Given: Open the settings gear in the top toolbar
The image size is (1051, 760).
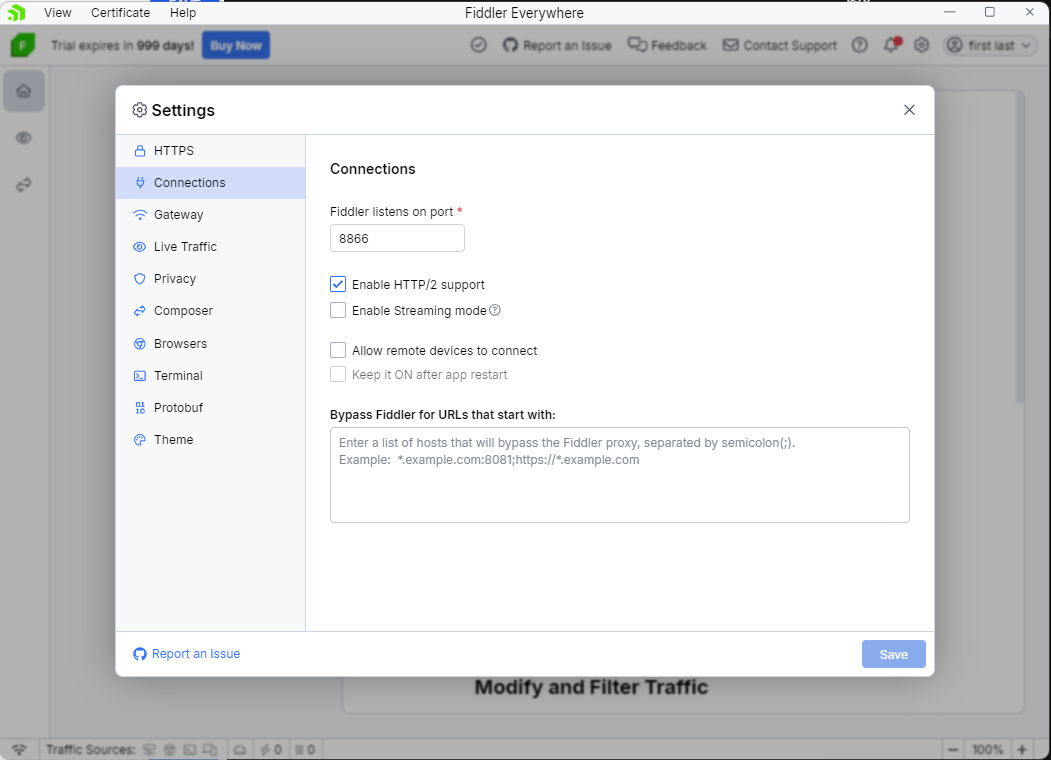Looking at the screenshot, I should pyautogui.click(x=921, y=45).
